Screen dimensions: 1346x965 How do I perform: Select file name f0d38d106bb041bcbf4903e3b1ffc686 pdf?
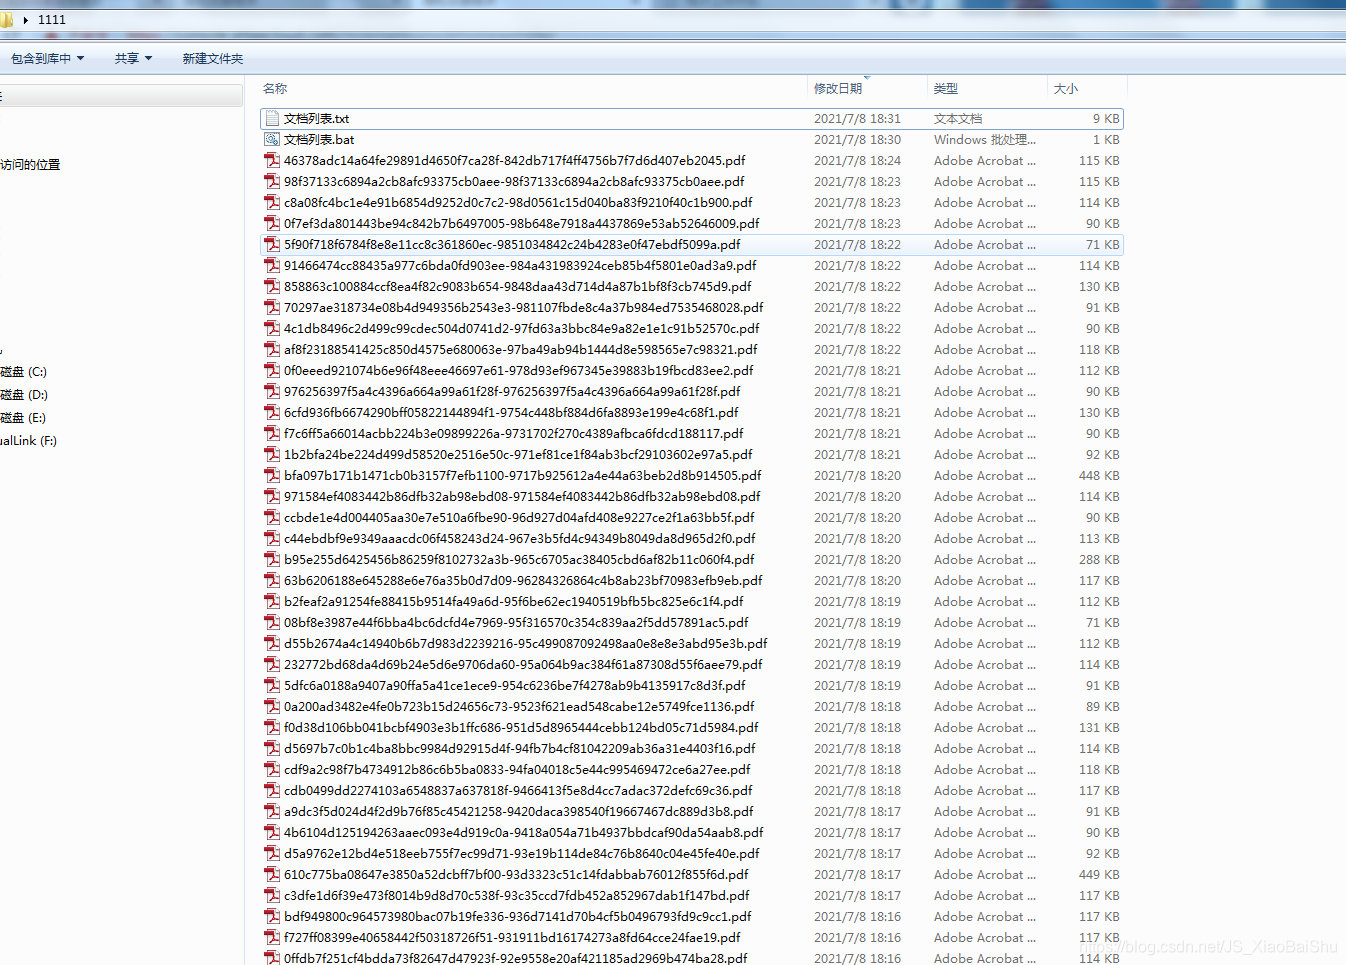(x=521, y=727)
